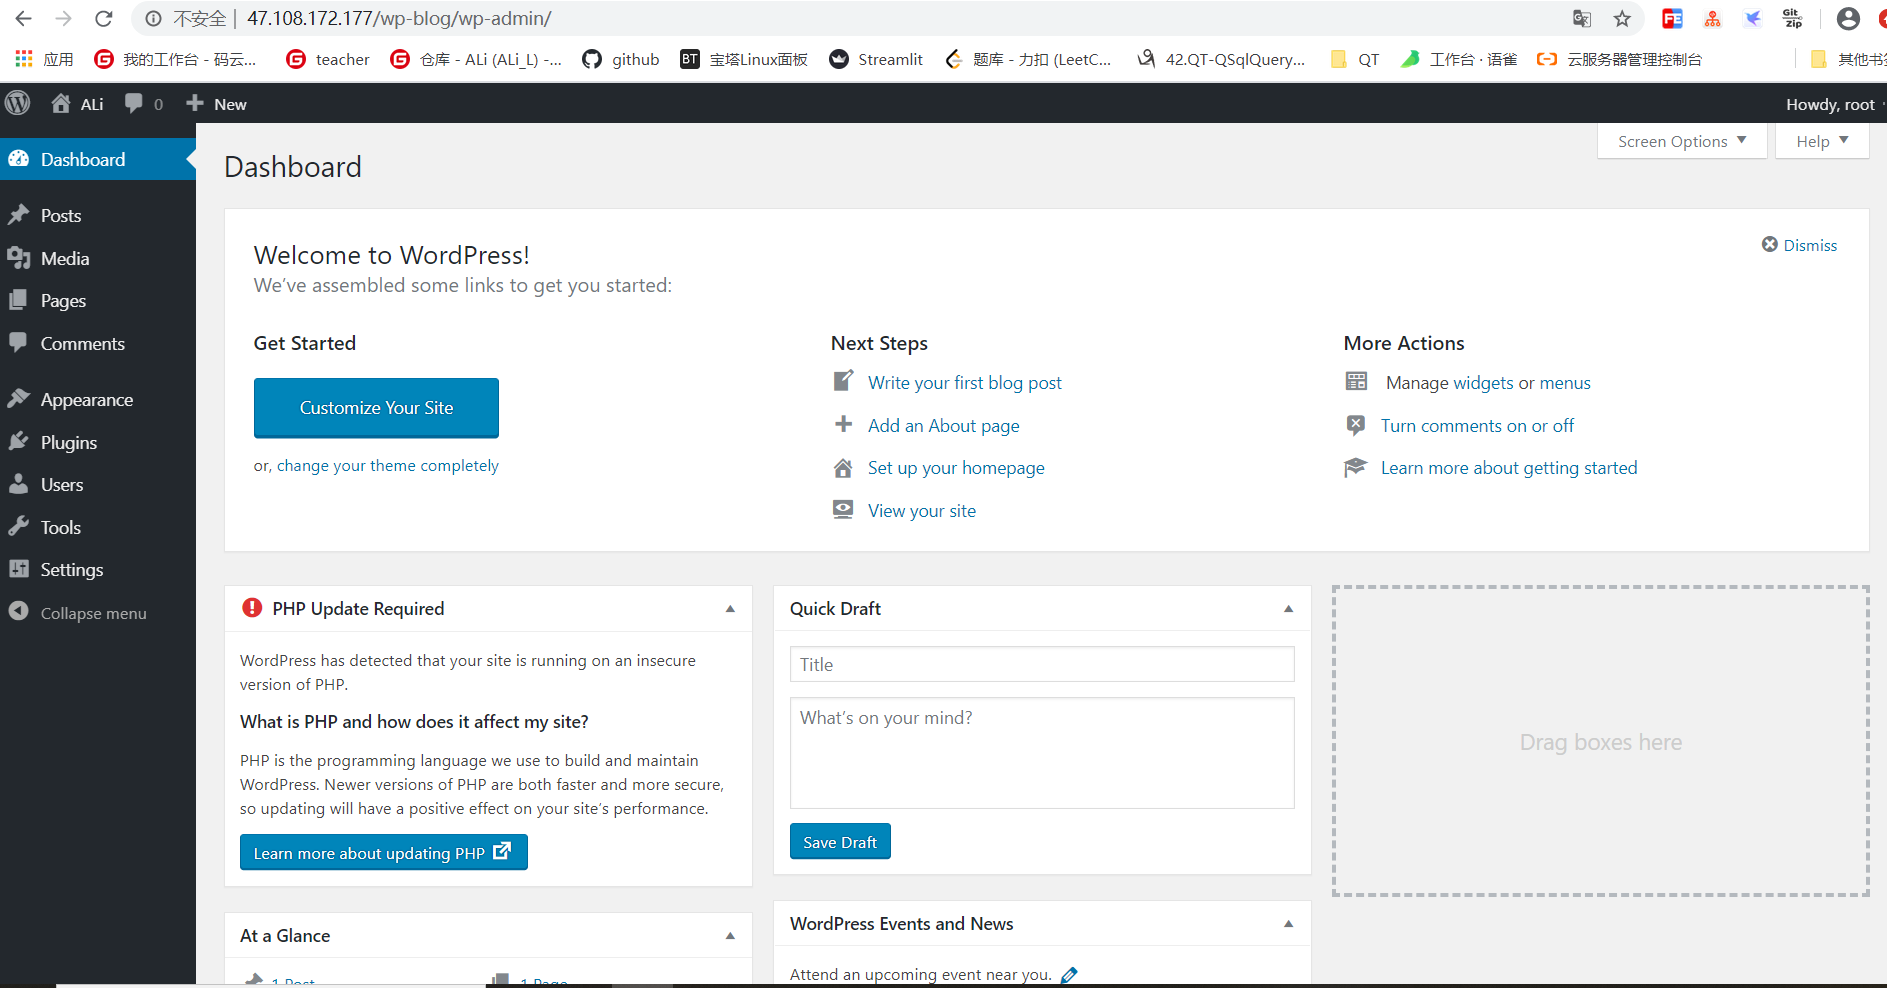Screen dimensions: 1887x988
Task: Open the Pages menu
Action: pyautogui.click(x=98, y=300)
